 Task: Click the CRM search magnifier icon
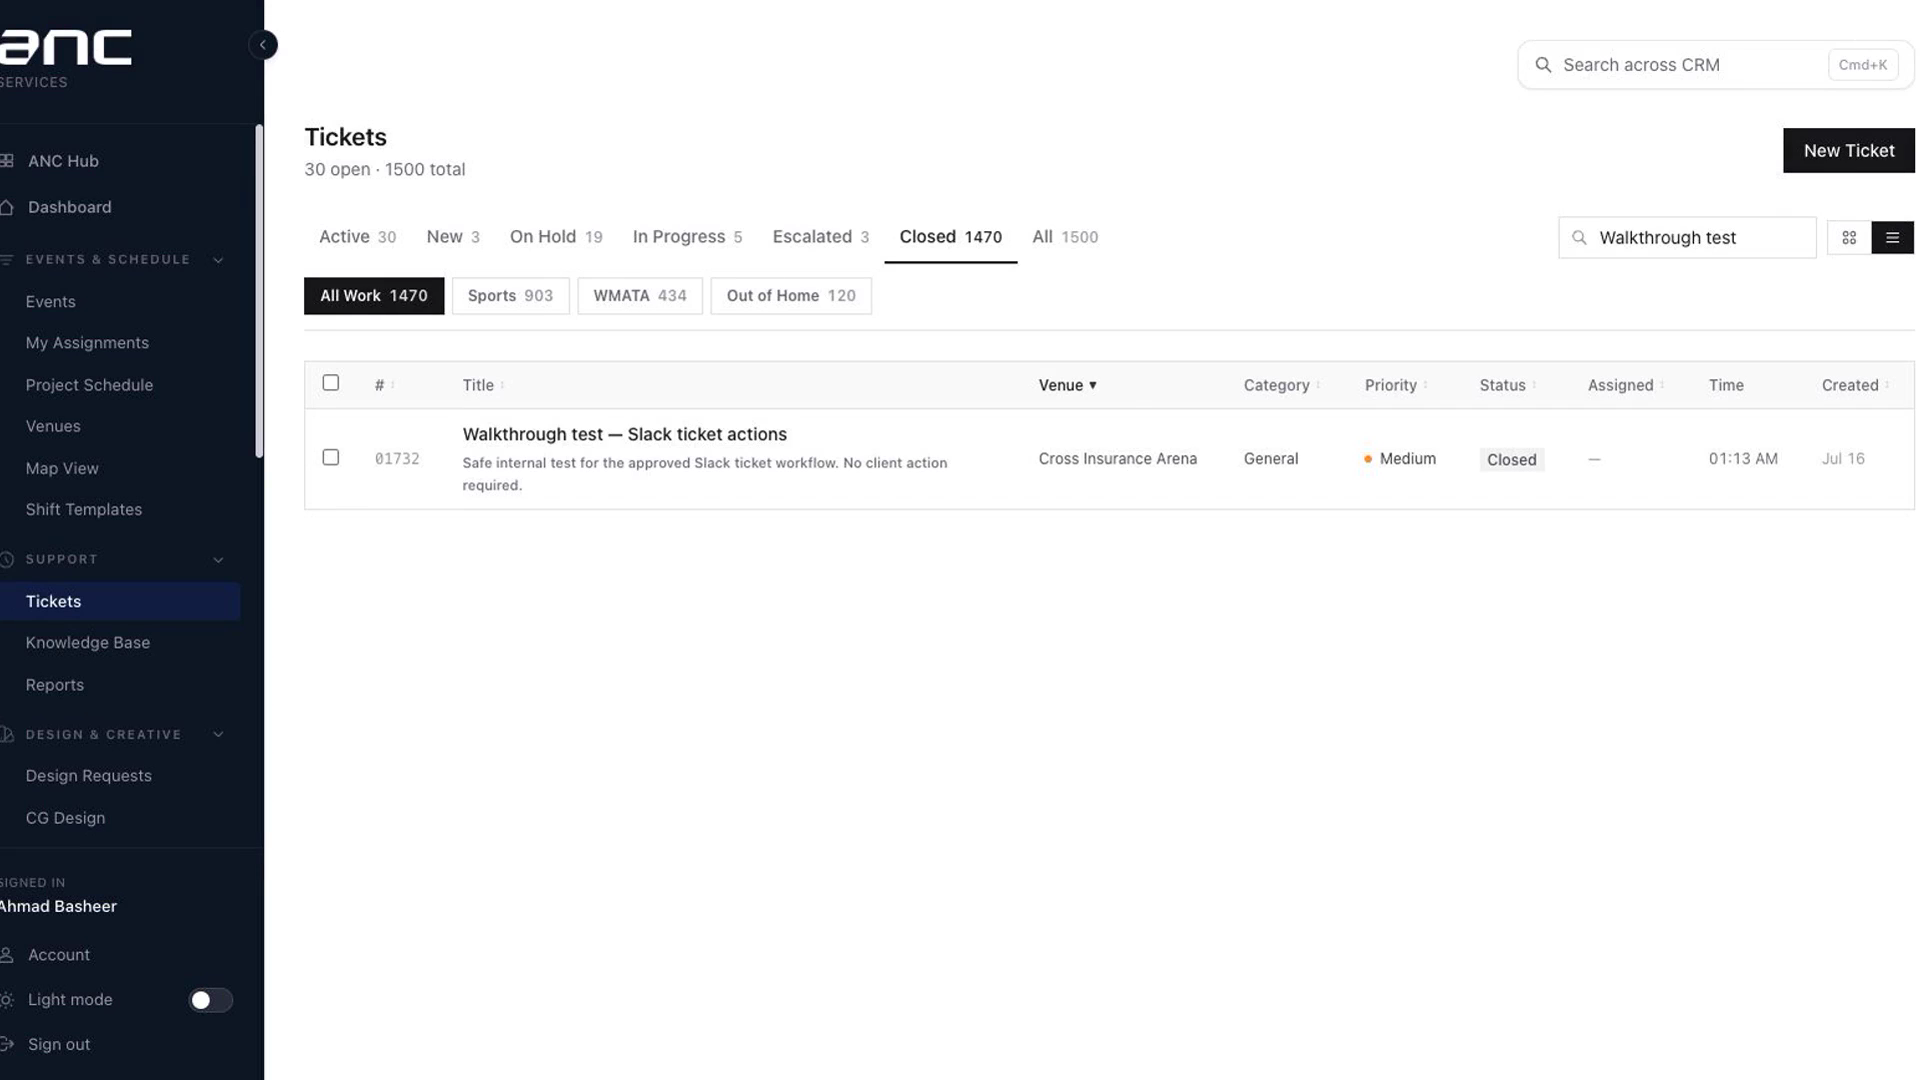pyautogui.click(x=1543, y=65)
